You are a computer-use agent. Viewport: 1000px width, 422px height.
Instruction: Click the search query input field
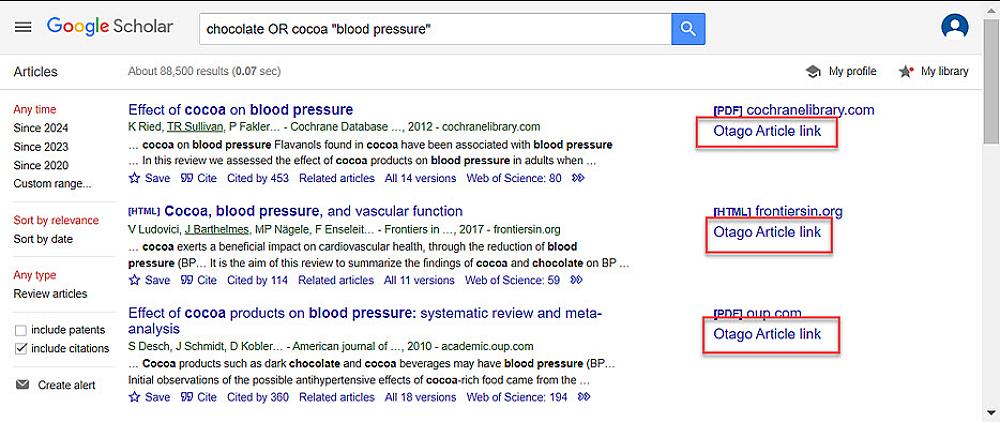coord(435,29)
